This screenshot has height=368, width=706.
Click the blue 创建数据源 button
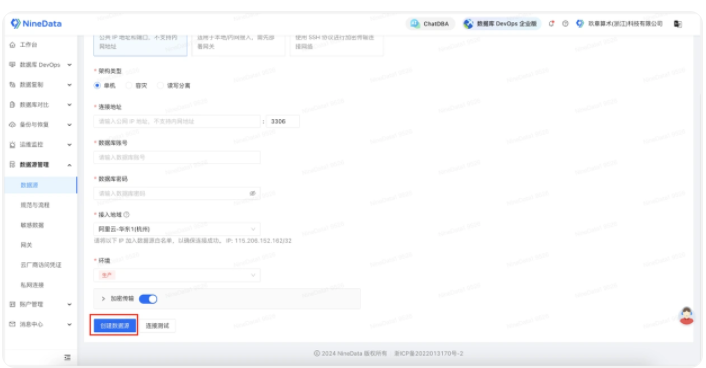pyautogui.click(x=115, y=326)
